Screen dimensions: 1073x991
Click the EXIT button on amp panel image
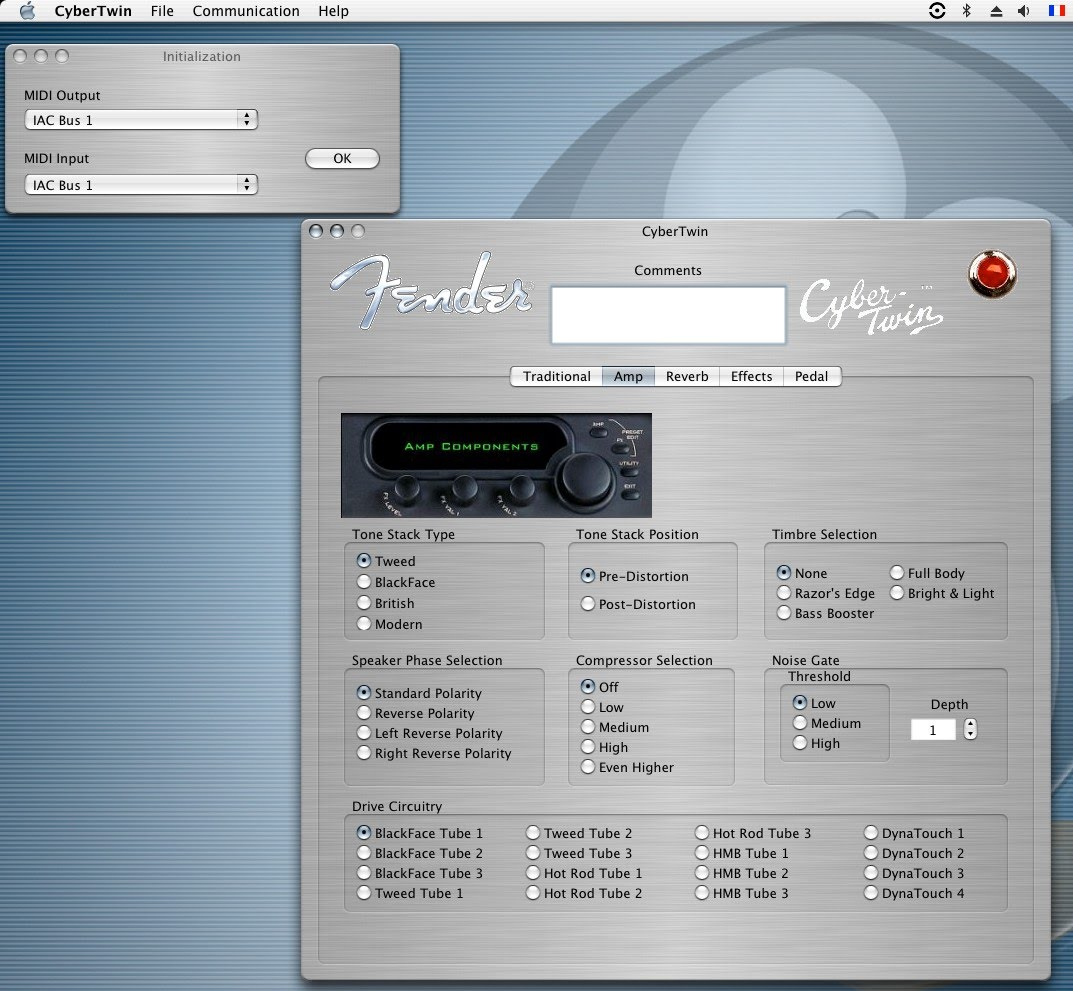(630, 494)
